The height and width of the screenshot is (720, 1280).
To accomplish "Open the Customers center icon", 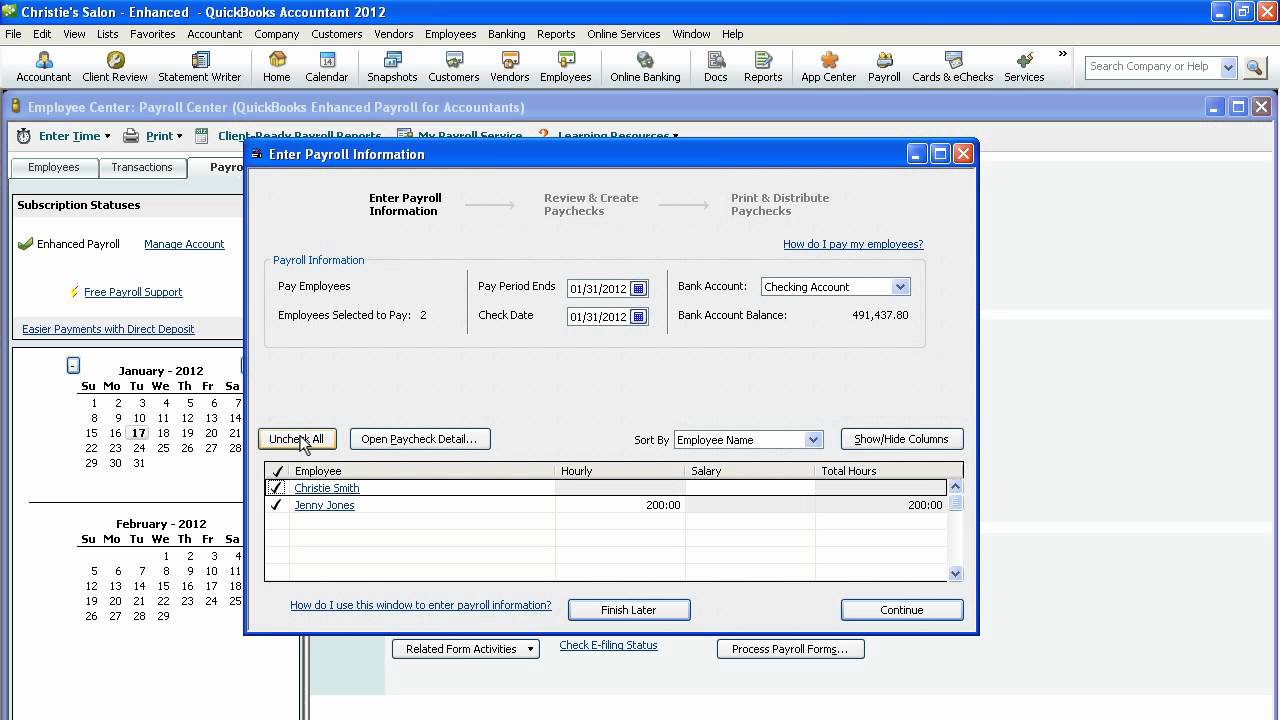I will (x=454, y=67).
